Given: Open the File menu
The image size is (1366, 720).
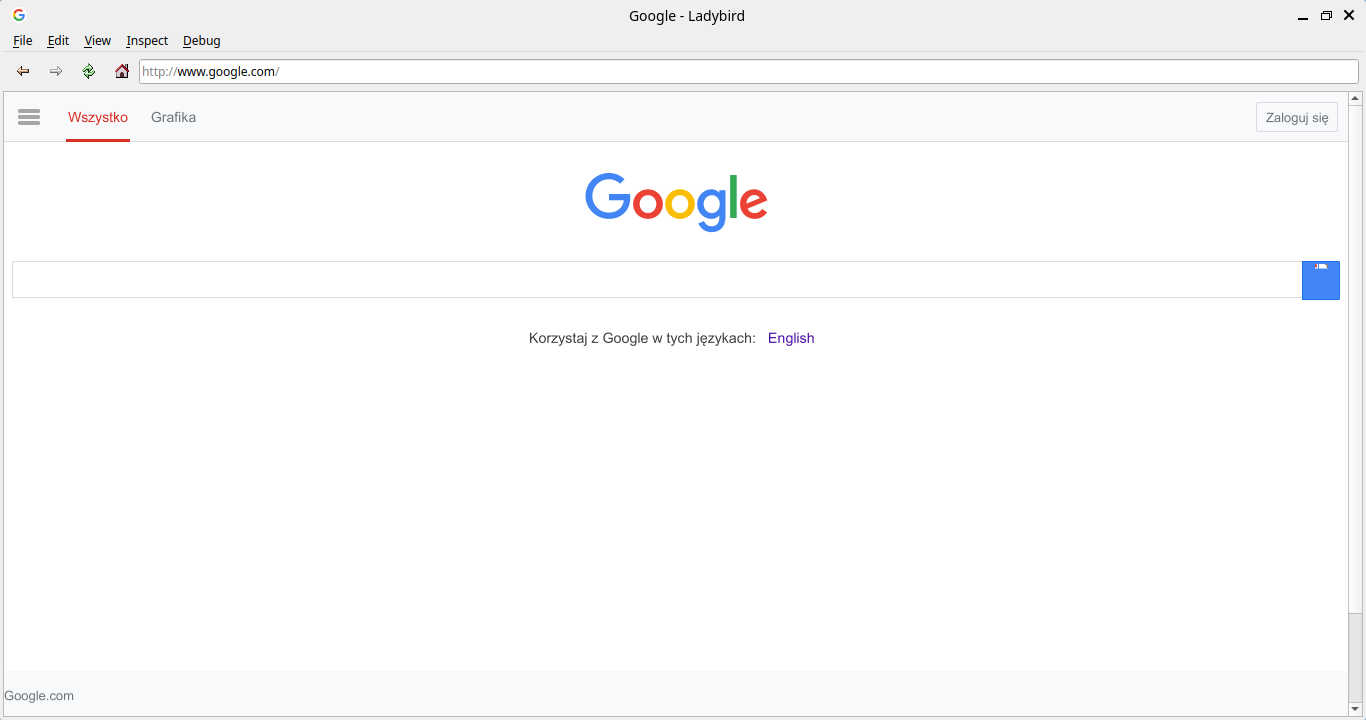Looking at the screenshot, I should pyautogui.click(x=23, y=41).
